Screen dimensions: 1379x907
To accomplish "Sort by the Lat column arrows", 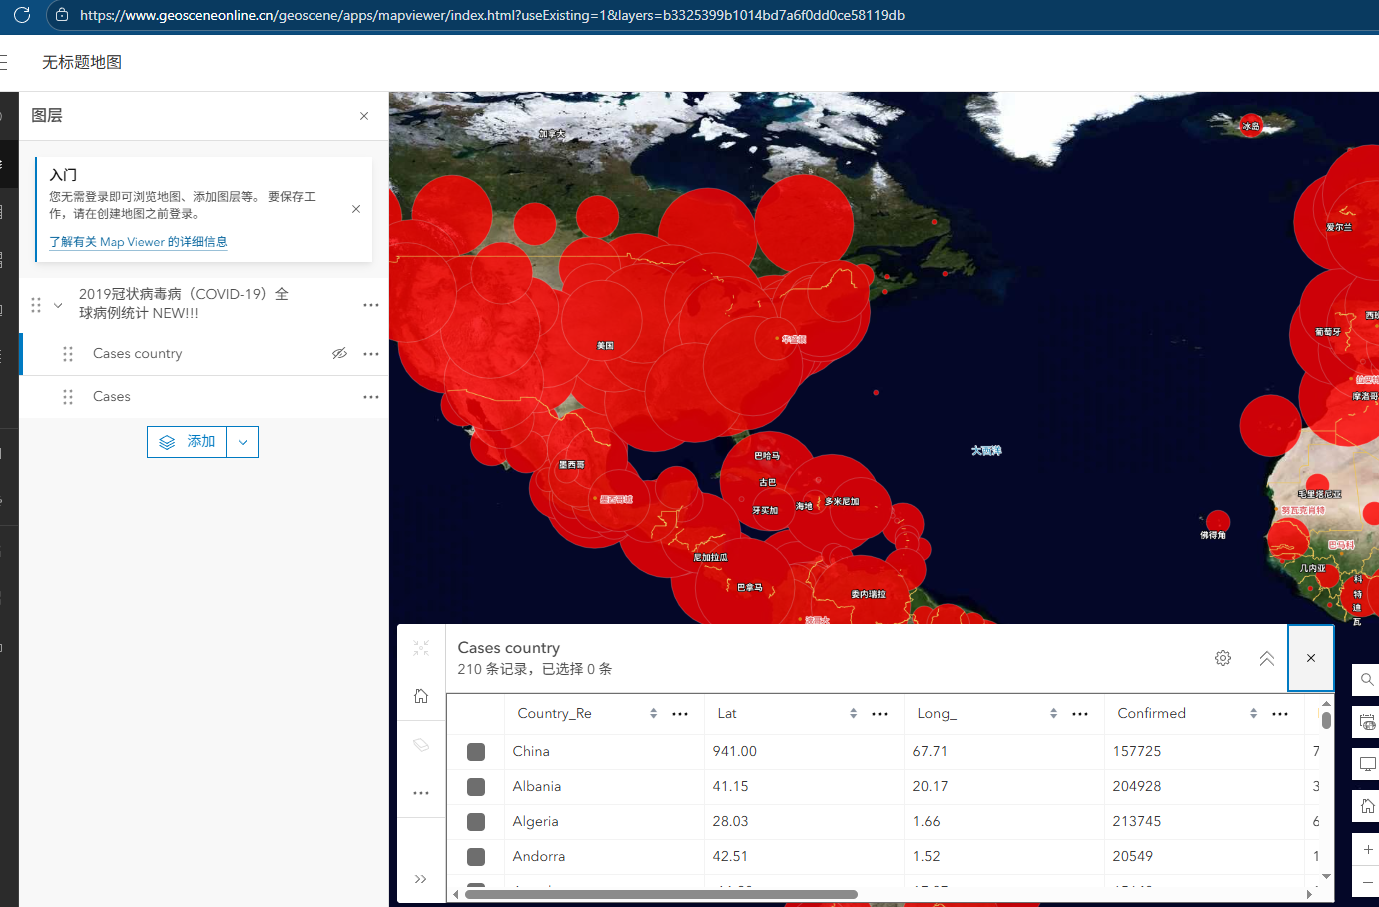I will [853, 714].
